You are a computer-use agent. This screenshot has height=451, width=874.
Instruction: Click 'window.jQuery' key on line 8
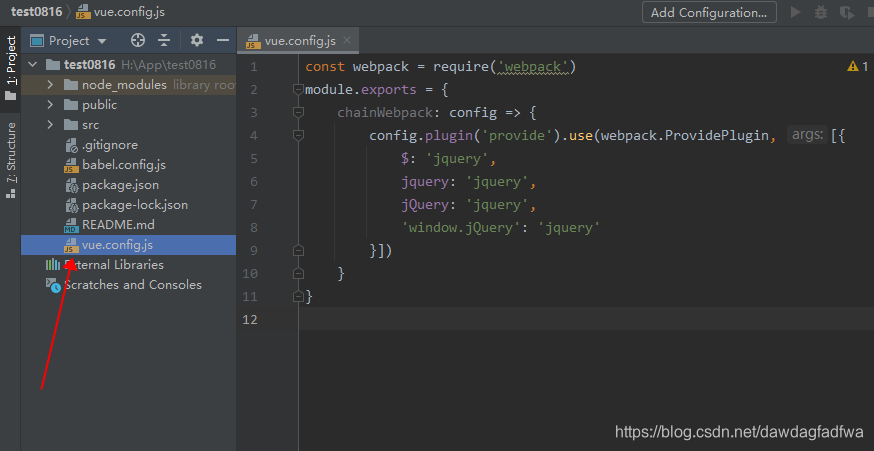click(x=462, y=227)
